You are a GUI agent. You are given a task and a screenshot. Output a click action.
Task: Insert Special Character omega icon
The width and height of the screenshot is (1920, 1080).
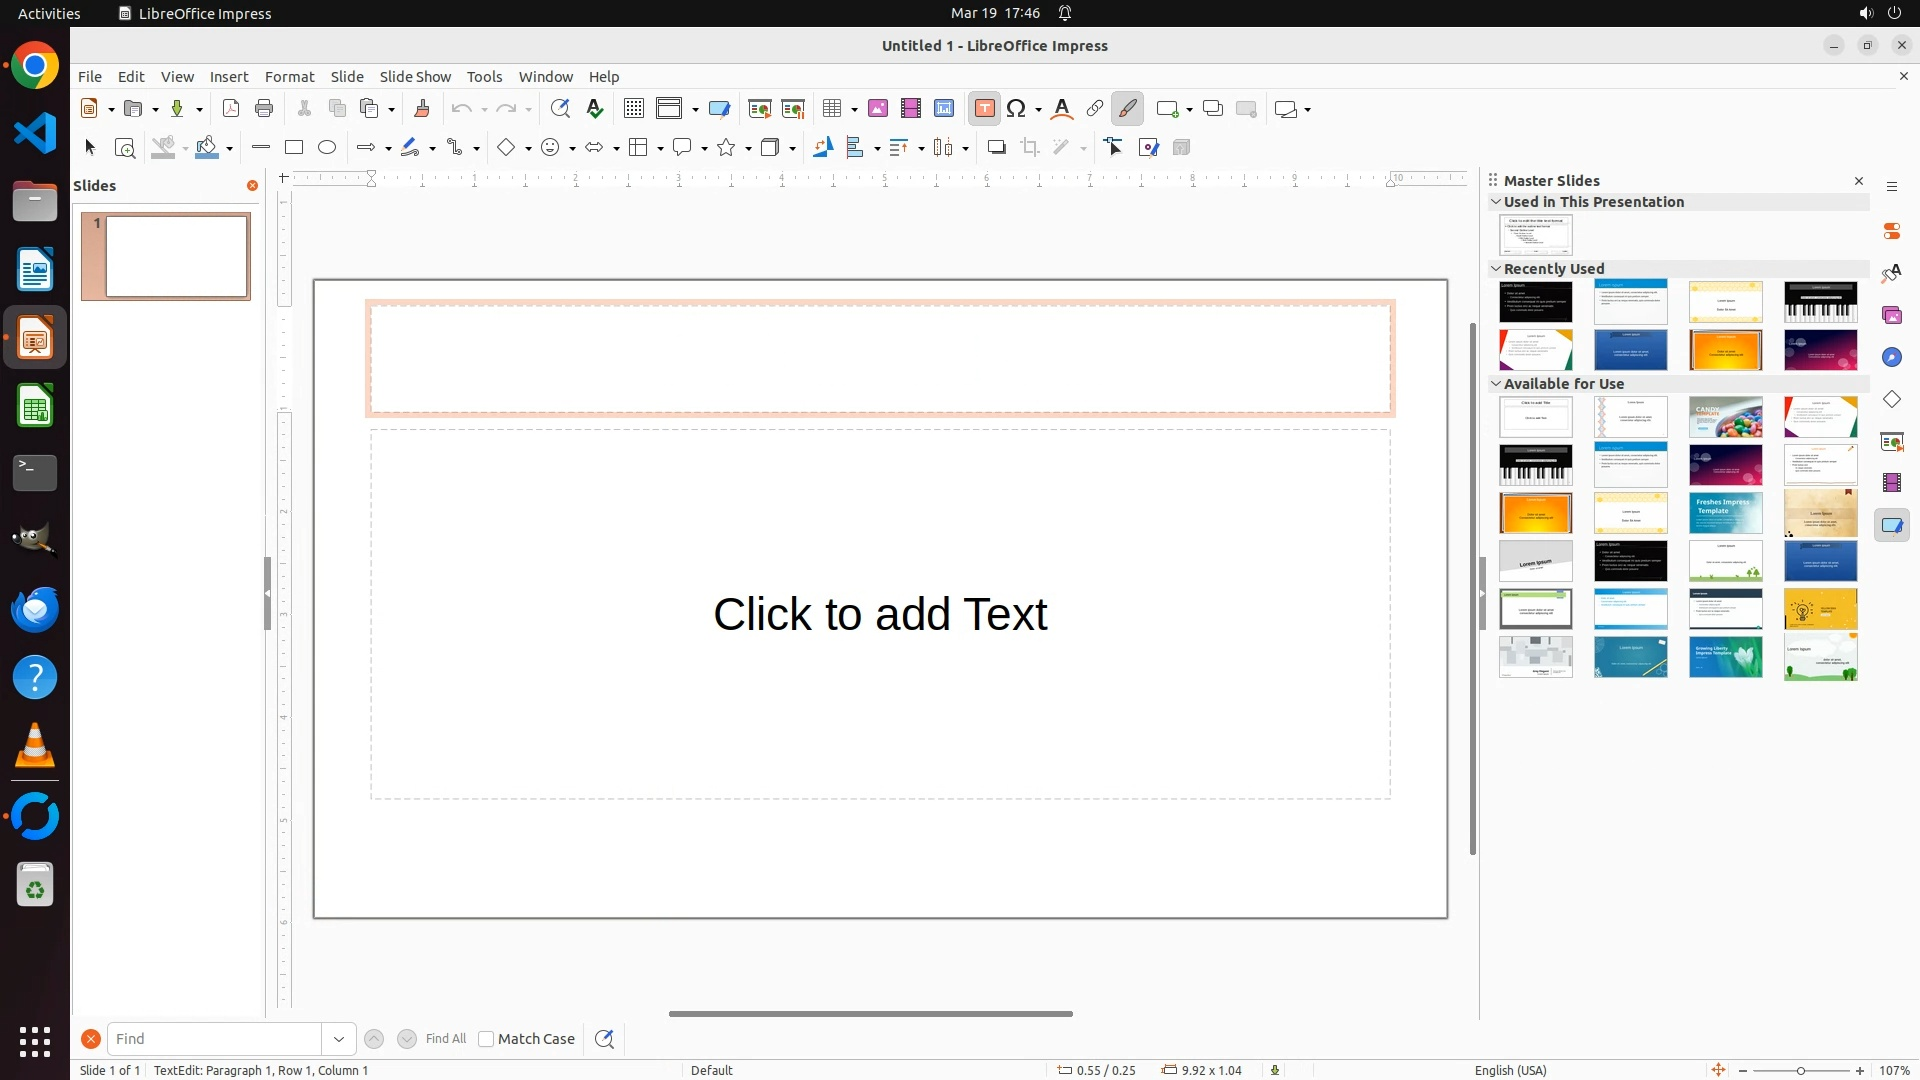coord(1017,109)
